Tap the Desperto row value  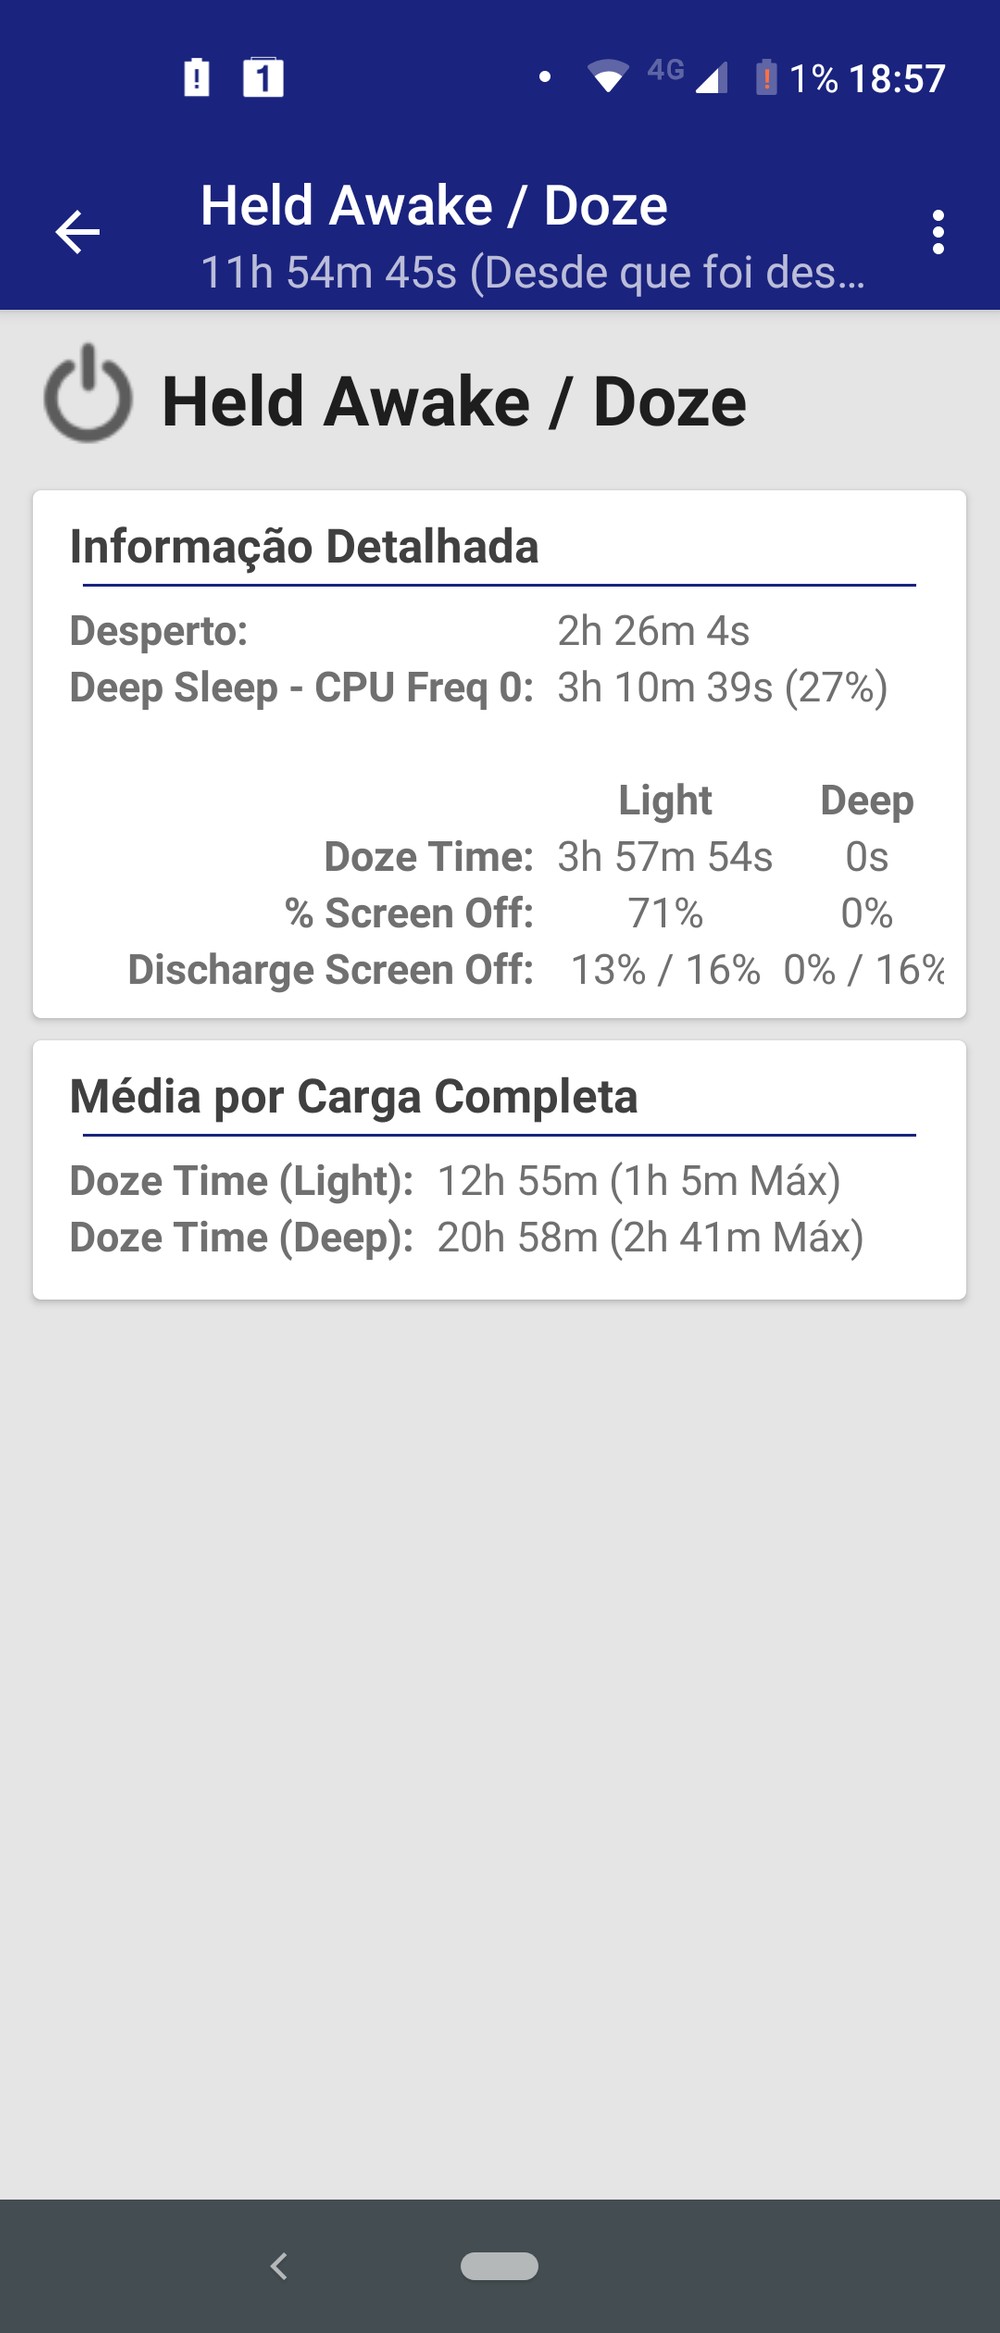coord(653,631)
